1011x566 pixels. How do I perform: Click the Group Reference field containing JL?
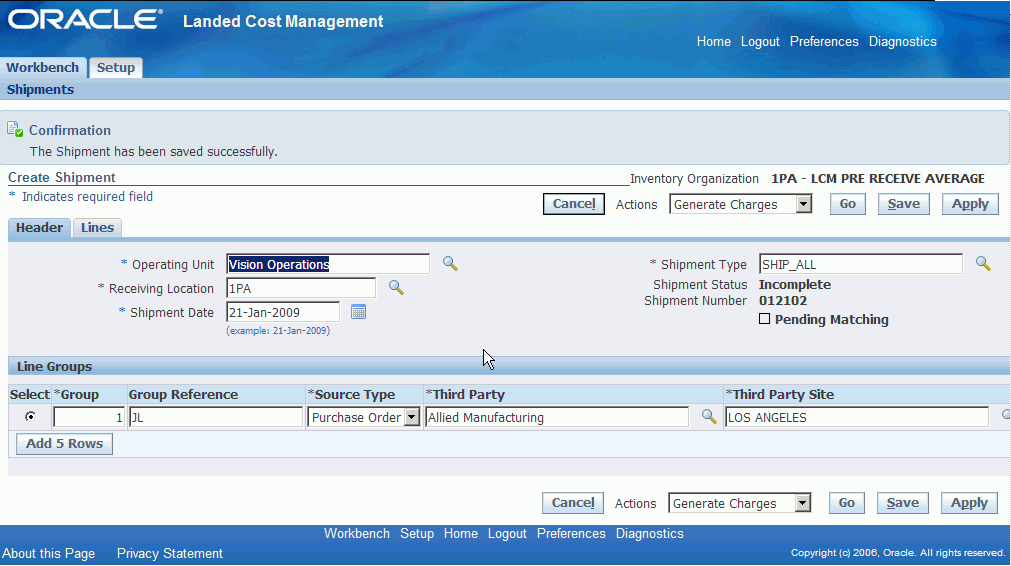[216, 417]
